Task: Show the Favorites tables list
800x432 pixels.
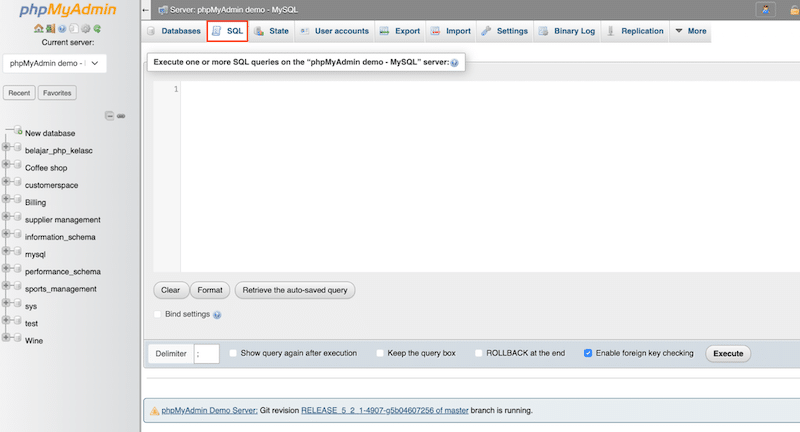Action: pos(57,93)
